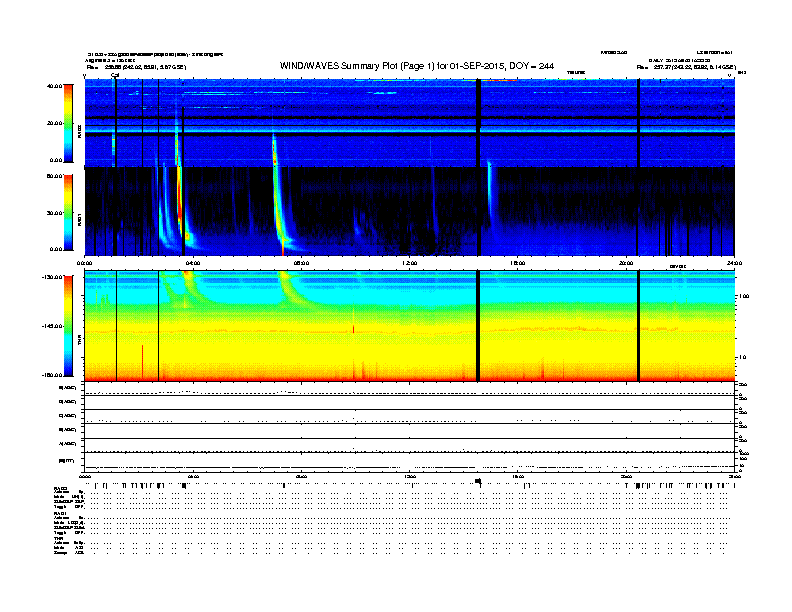Click the 24:00 tick label under RAD1 panel
The height and width of the screenshot is (612, 792).
pos(734,263)
